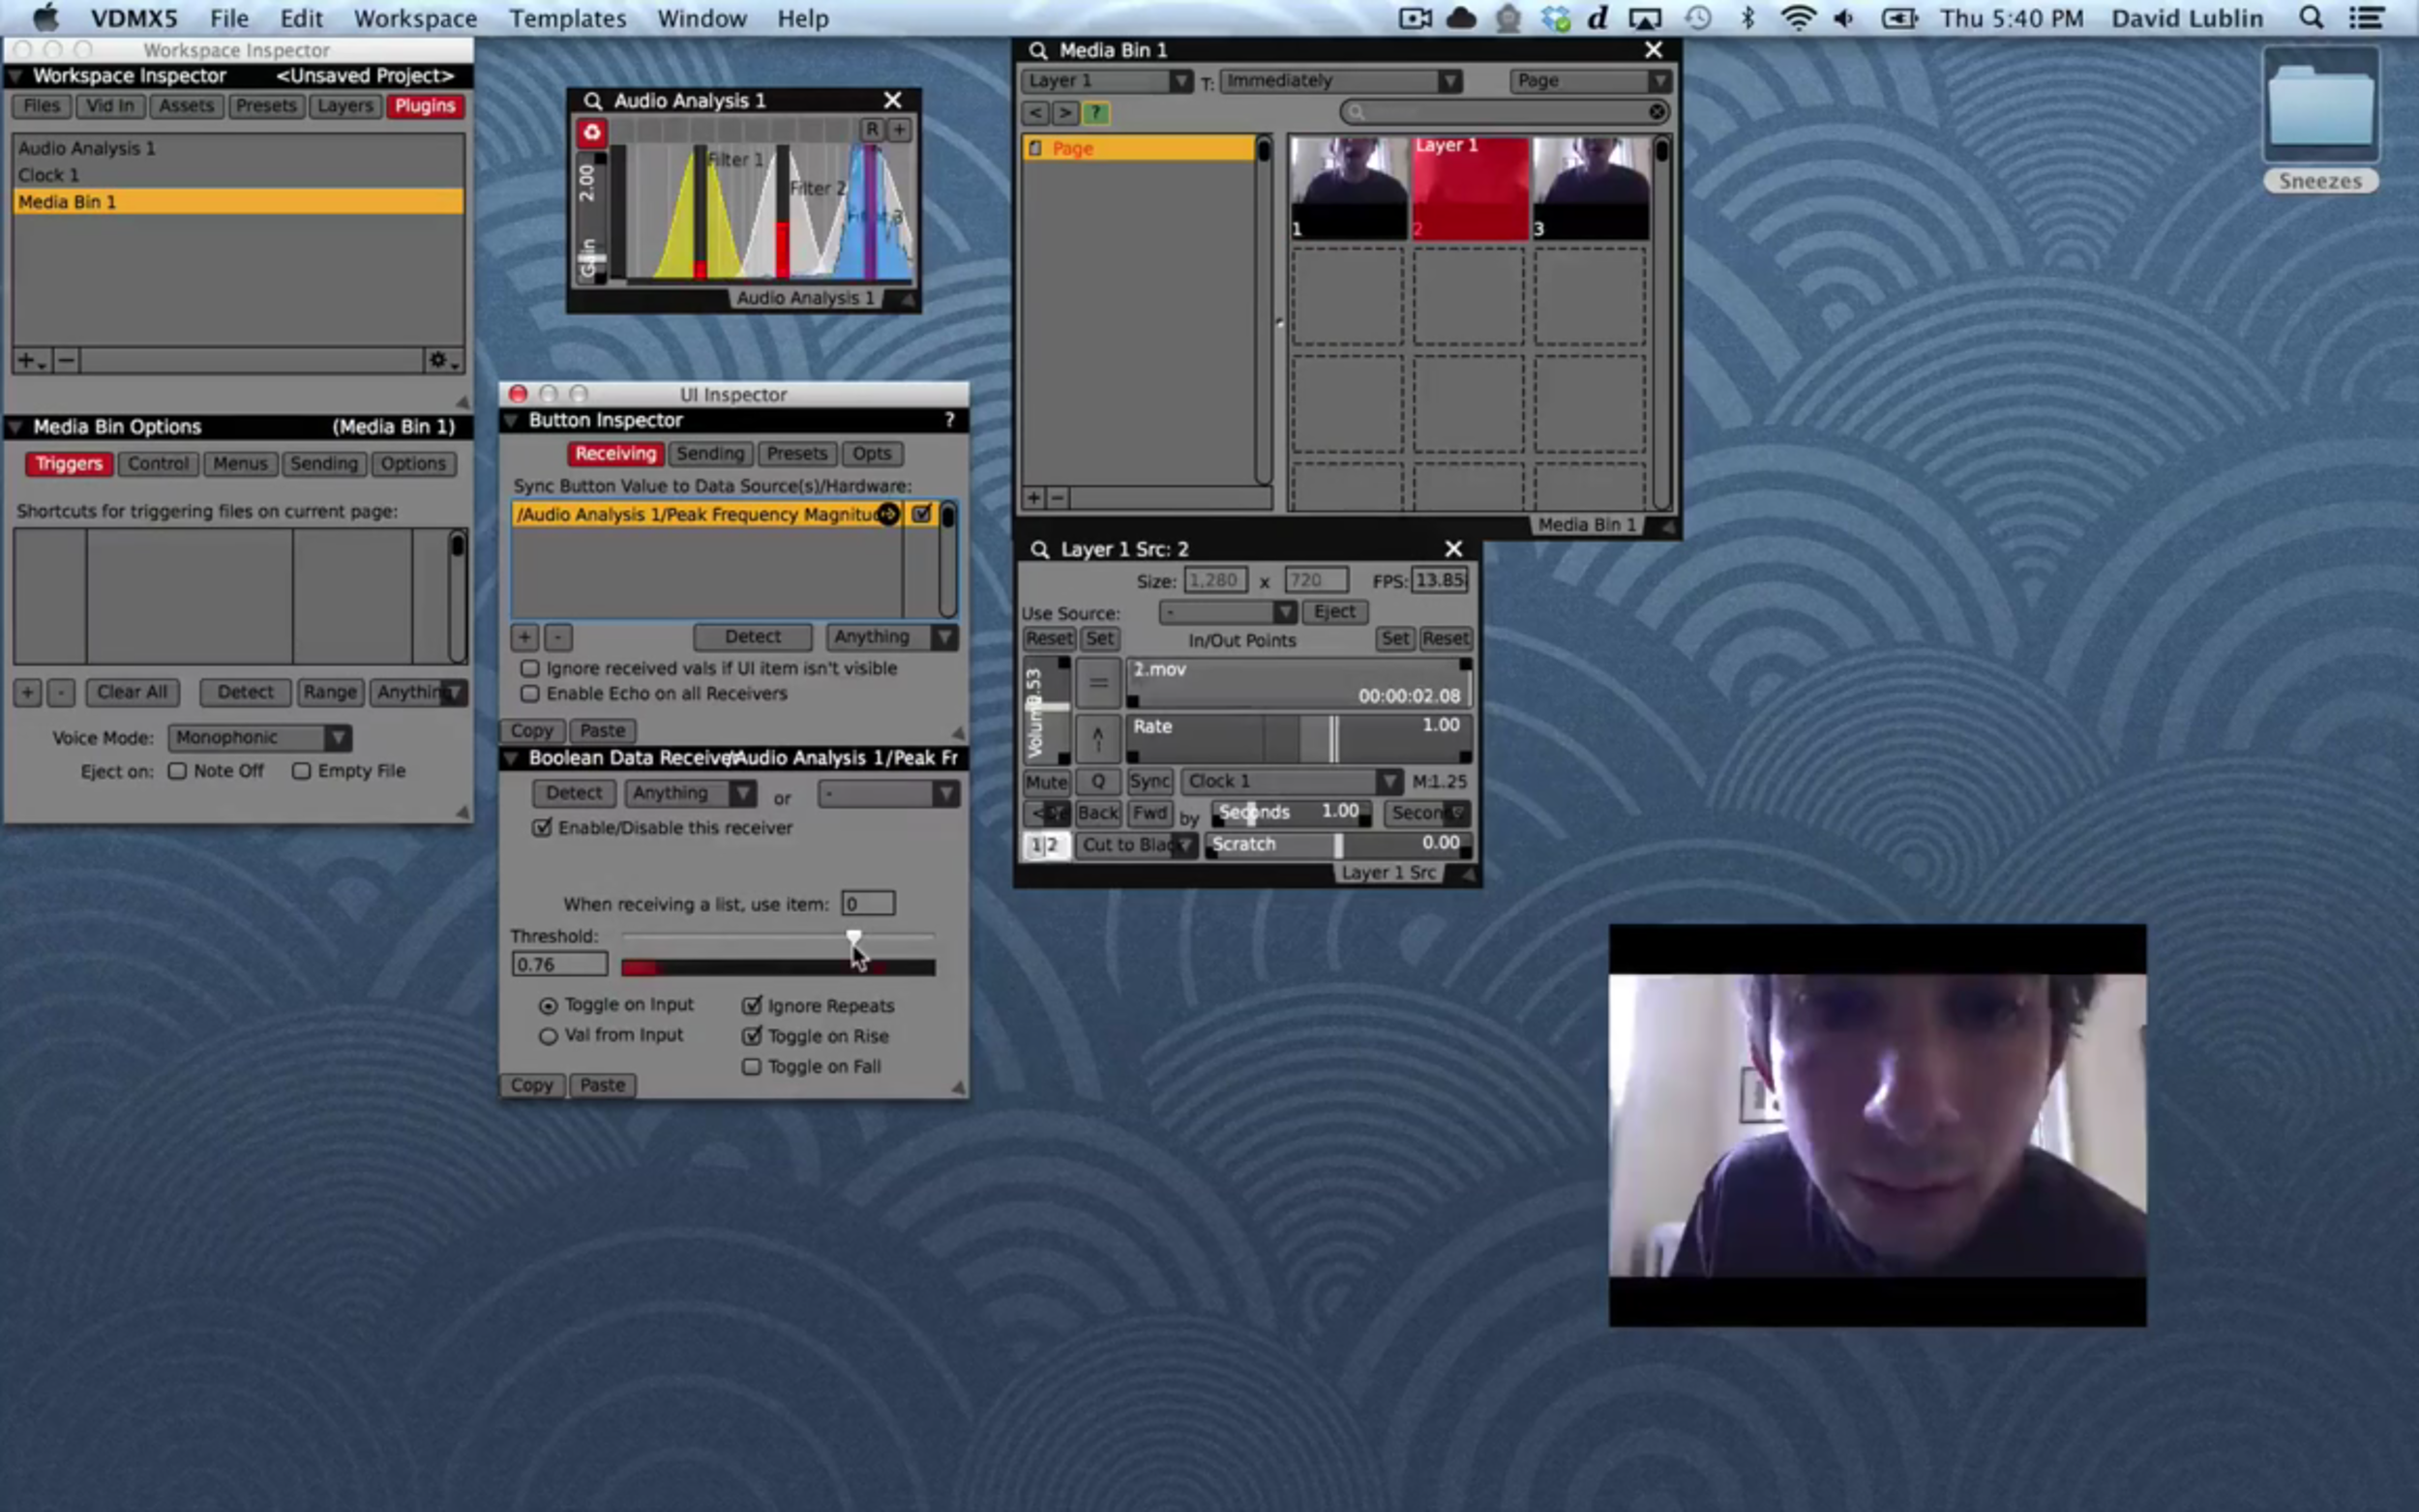Open Spotlight search in the menu bar
Image resolution: width=2419 pixels, height=1512 pixels.
click(x=2310, y=18)
